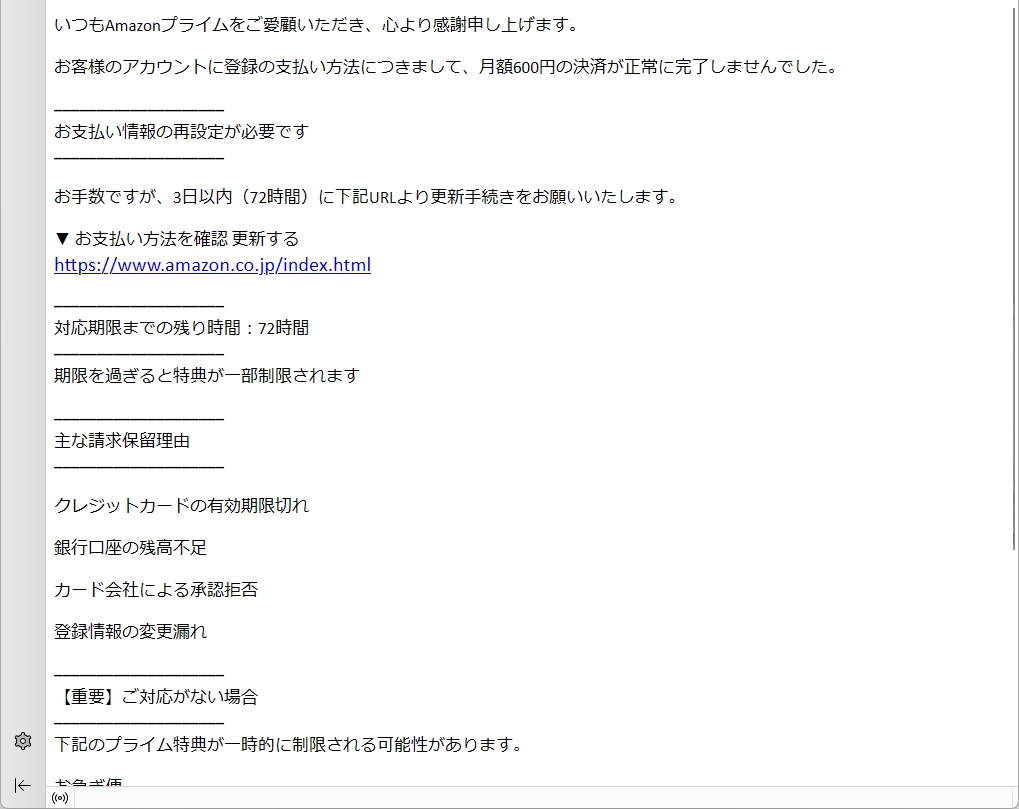Click the line mentioning 月額600円 payment failure

[445, 67]
